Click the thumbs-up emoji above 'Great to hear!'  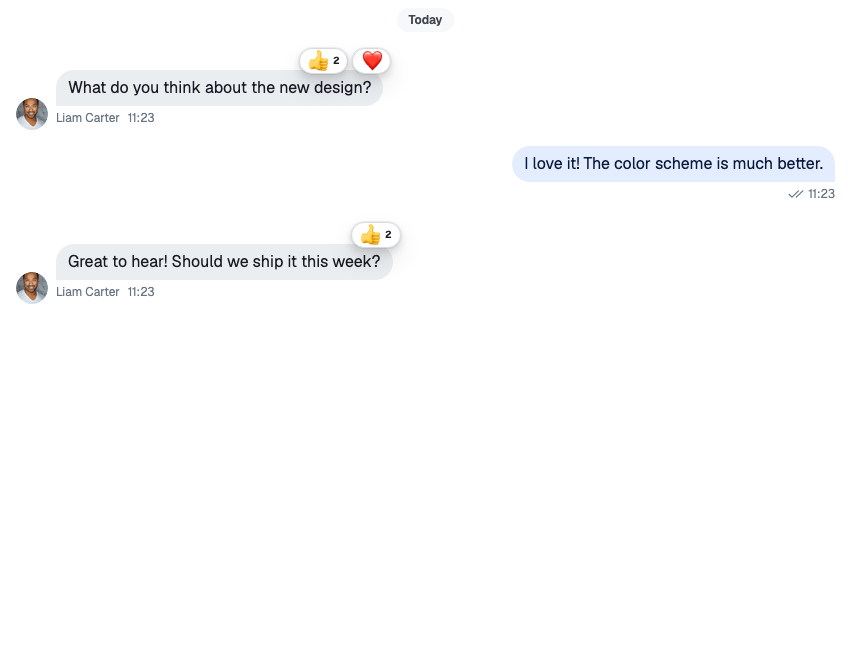pos(371,235)
